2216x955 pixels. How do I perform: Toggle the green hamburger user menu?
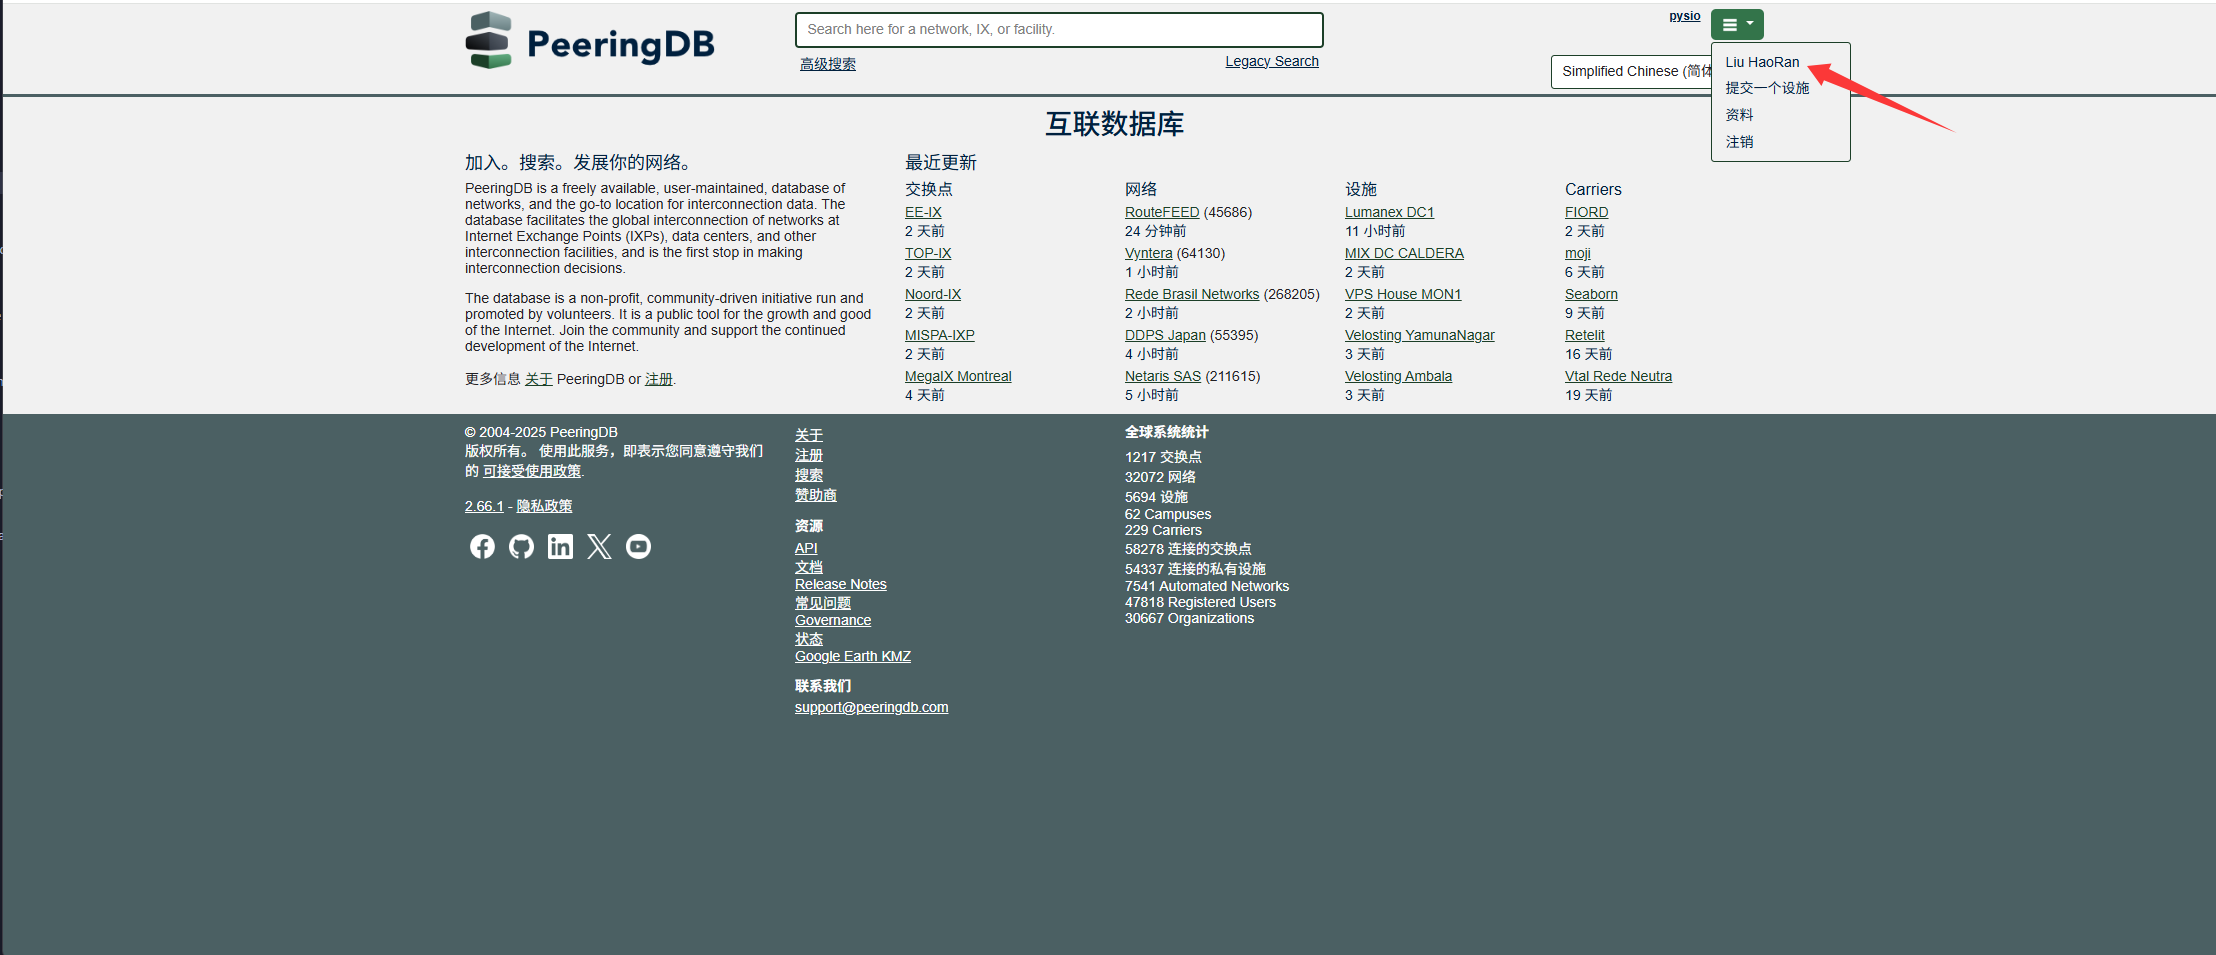(x=1737, y=24)
